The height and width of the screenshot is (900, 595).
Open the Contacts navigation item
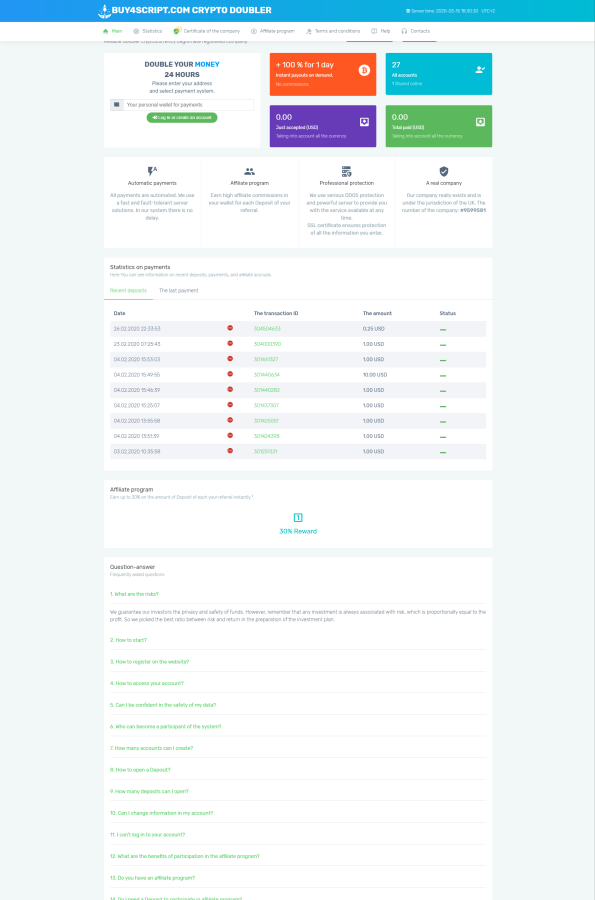[x=415, y=31]
